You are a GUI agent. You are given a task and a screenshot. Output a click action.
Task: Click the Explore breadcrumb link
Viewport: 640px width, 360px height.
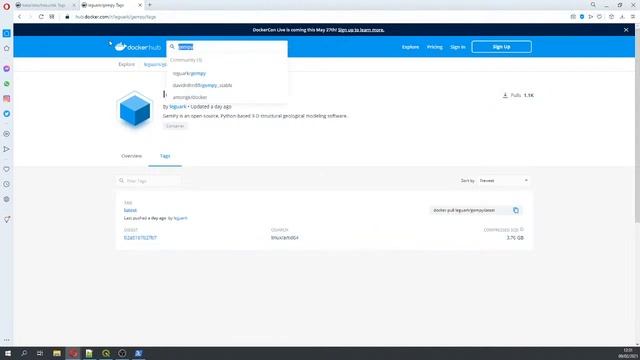127,64
